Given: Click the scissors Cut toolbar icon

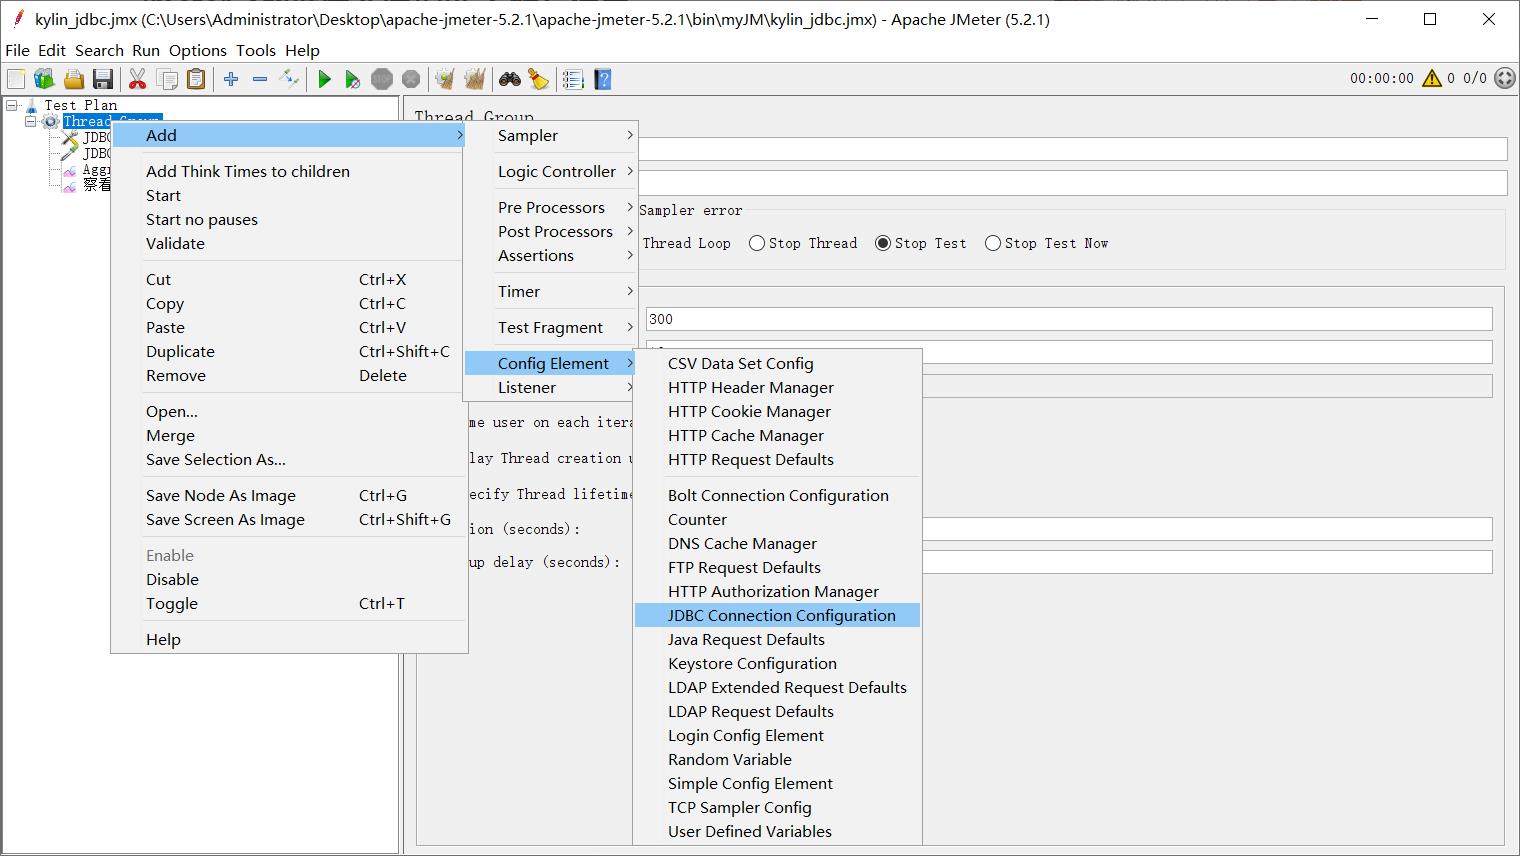Looking at the screenshot, I should click(x=138, y=79).
